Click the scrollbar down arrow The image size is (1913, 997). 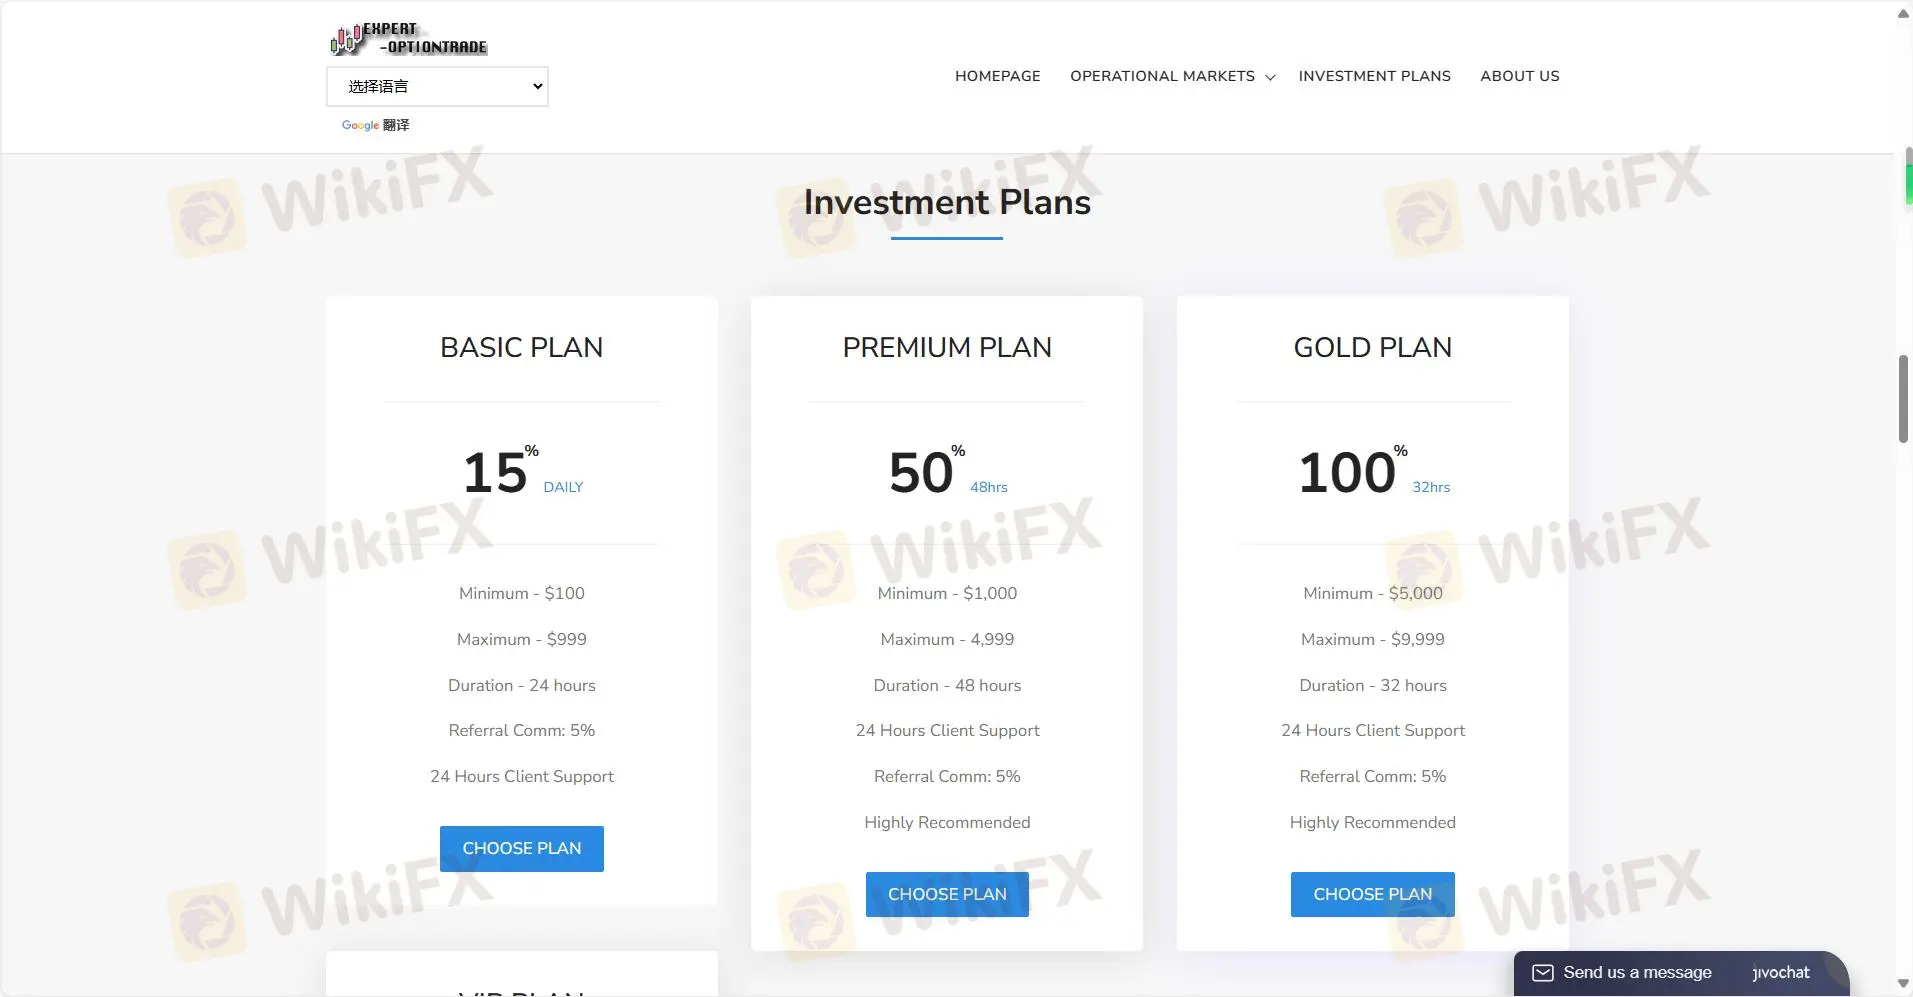[x=1903, y=984]
